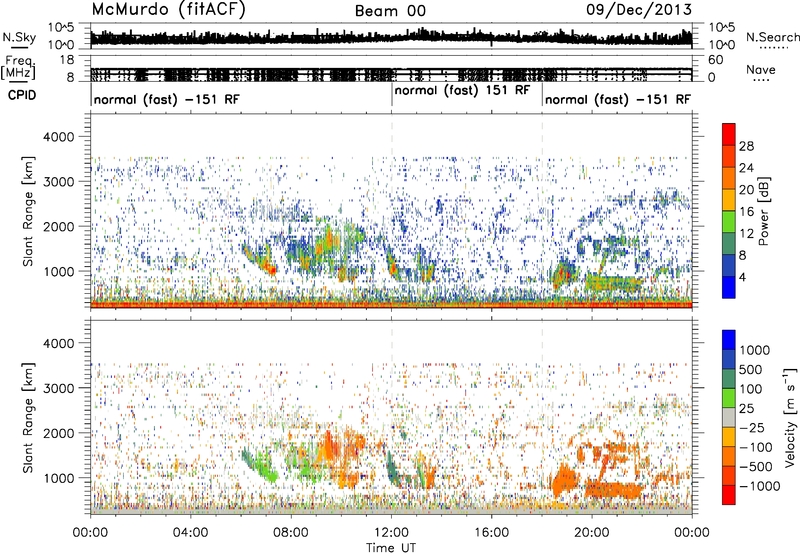Click the 12 label on Power colorbar
Viewport: 800px width, 554px height.
pyautogui.click(x=746, y=234)
